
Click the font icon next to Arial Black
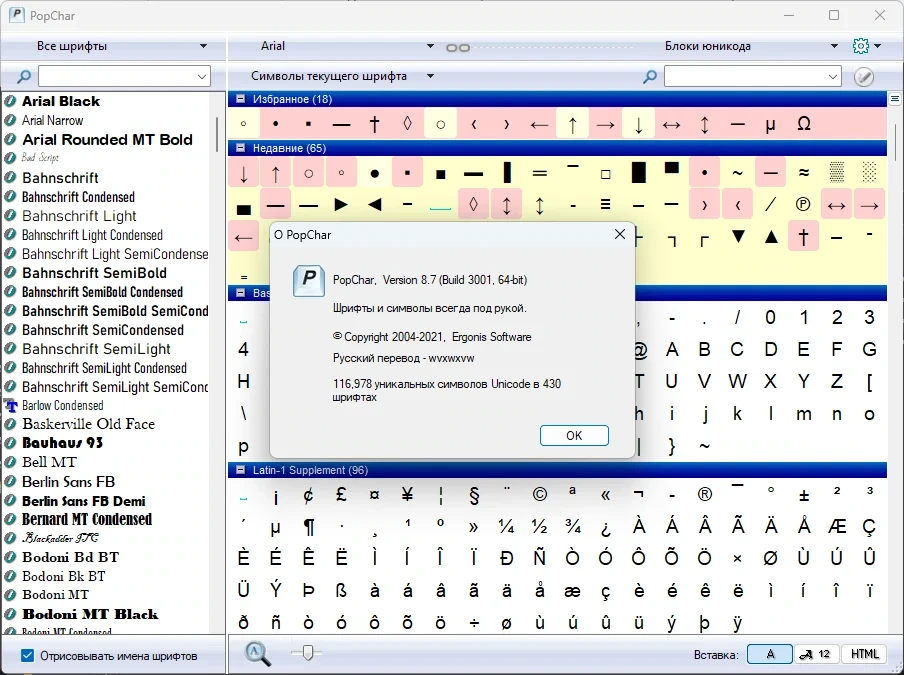tap(10, 101)
